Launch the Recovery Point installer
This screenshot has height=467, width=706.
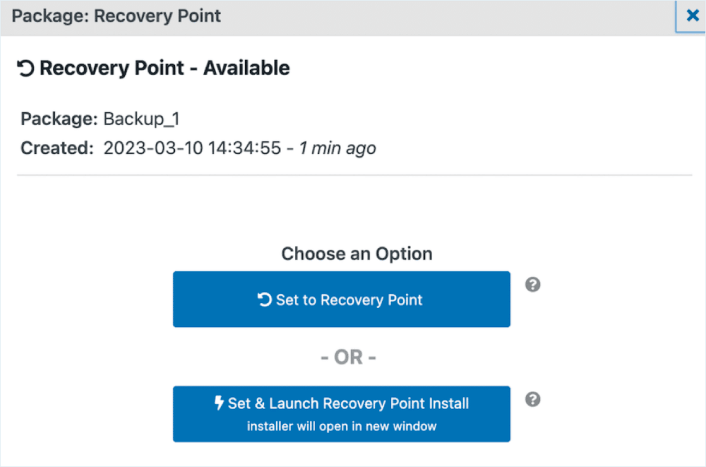tap(341, 414)
